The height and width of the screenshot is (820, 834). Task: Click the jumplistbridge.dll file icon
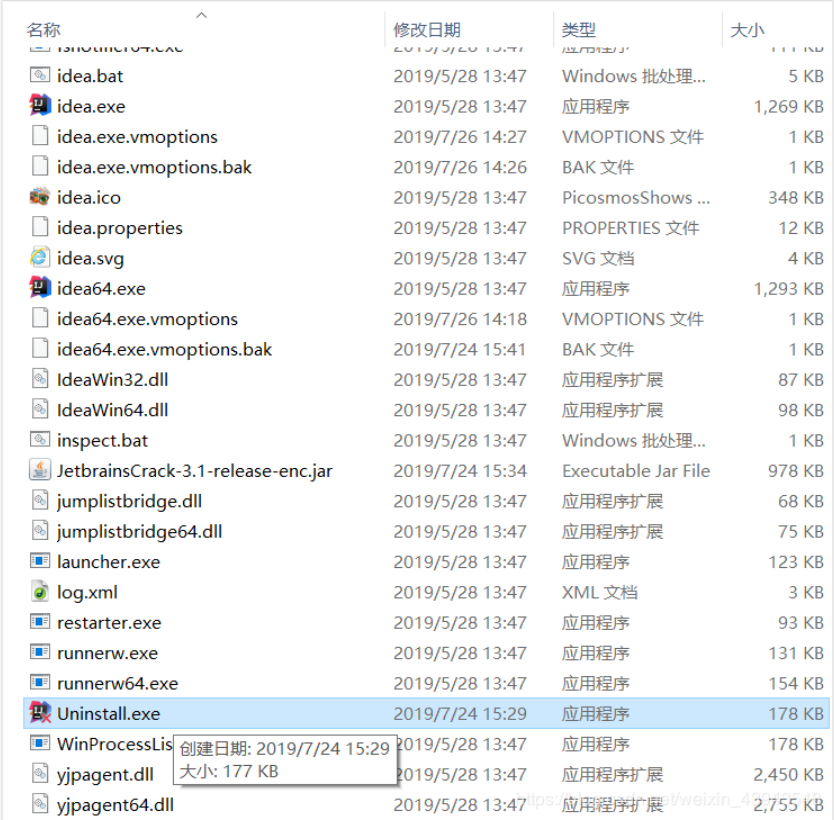pyautogui.click(x=40, y=500)
